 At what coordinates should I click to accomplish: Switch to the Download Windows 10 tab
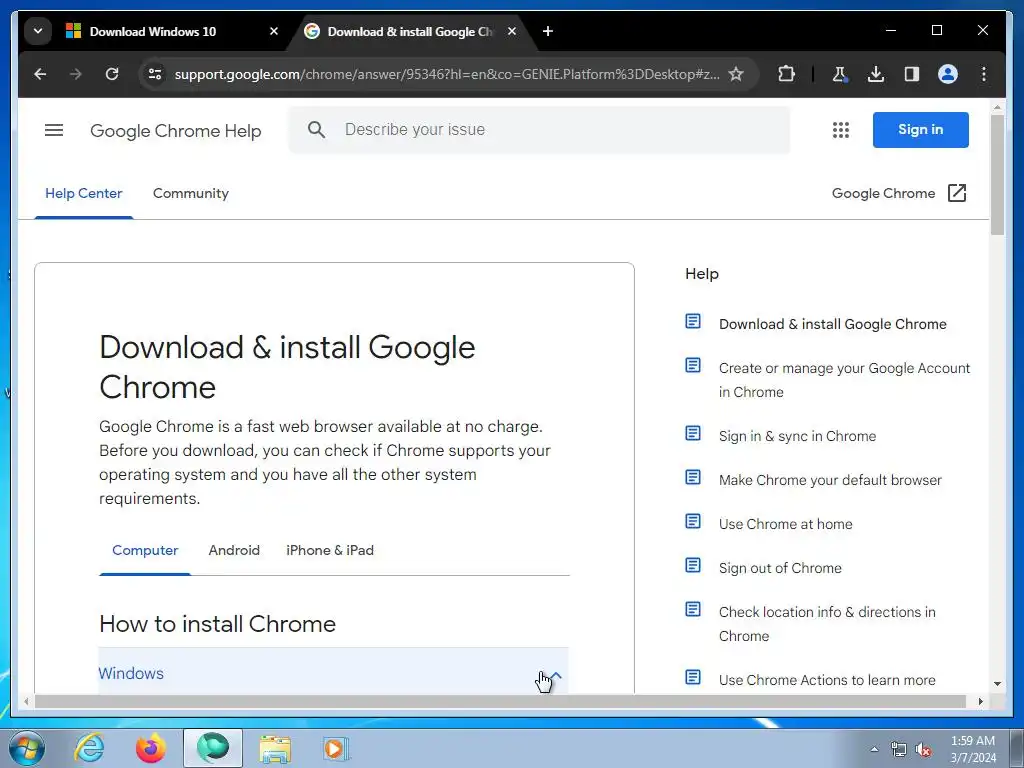tap(152, 31)
